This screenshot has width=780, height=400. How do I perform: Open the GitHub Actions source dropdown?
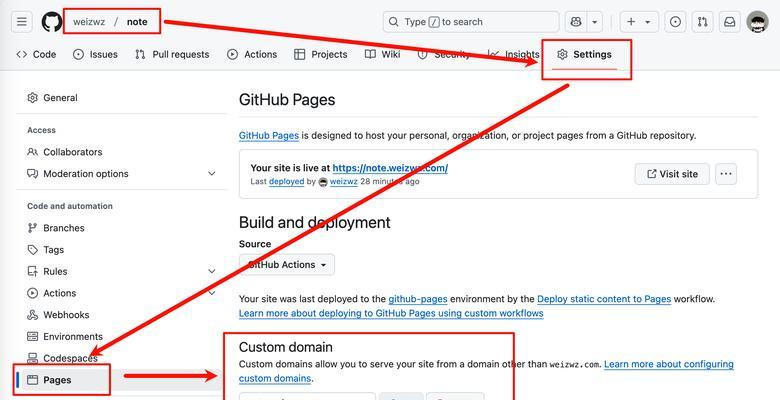pos(287,265)
